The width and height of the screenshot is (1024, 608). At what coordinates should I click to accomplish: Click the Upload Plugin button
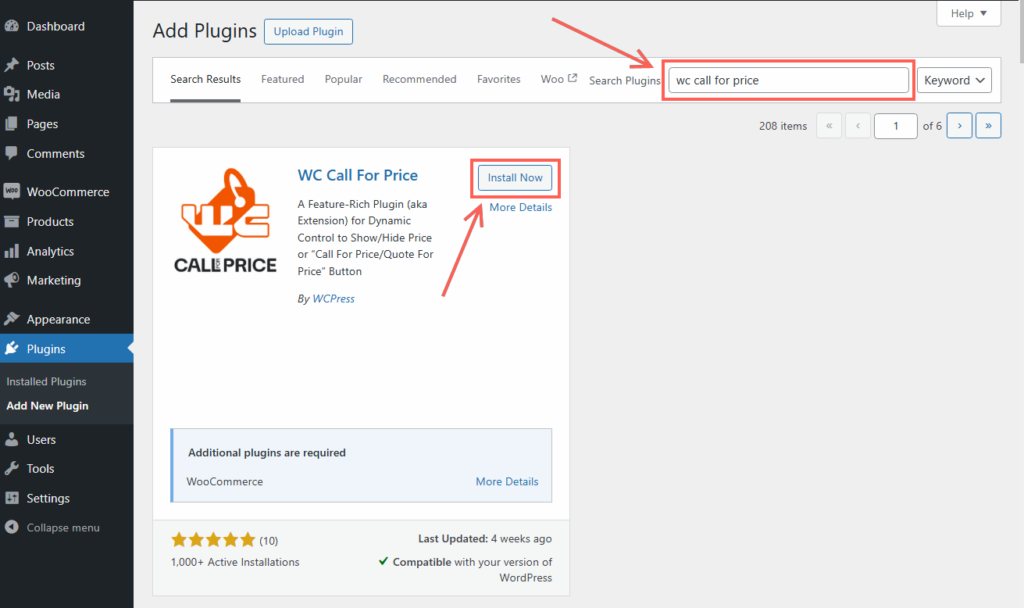(x=308, y=31)
